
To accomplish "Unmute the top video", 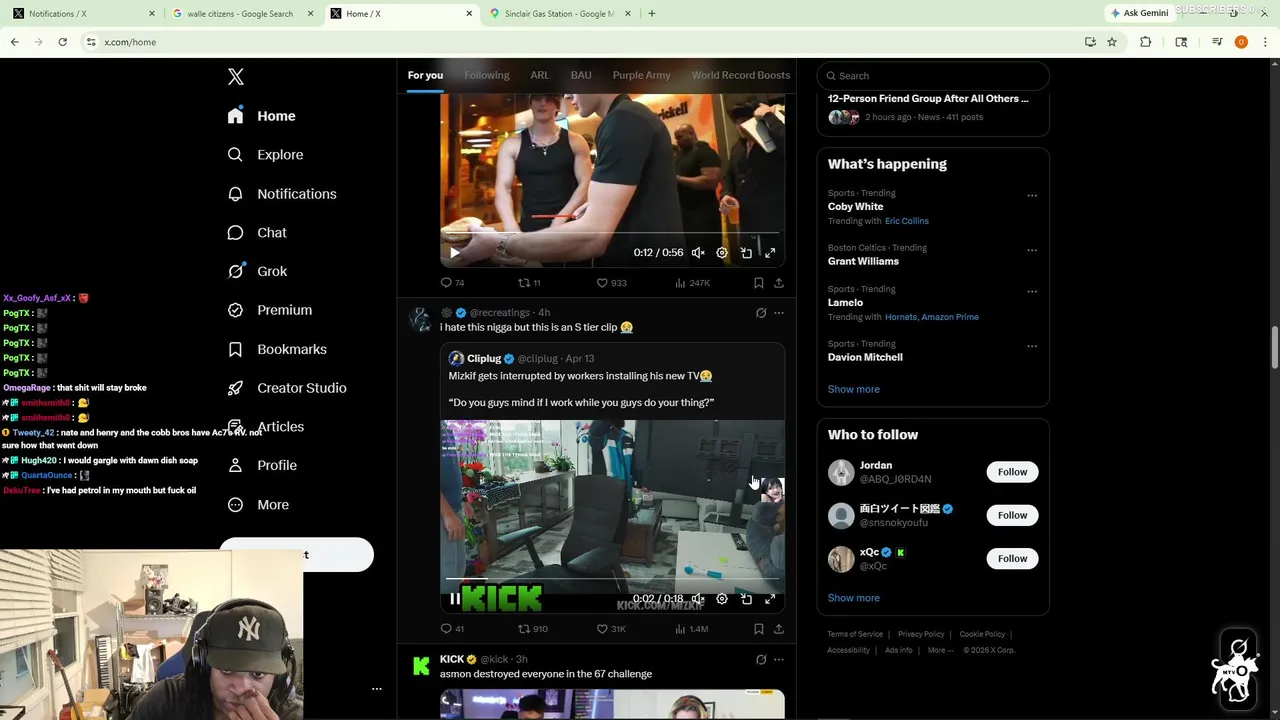I will click(698, 253).
